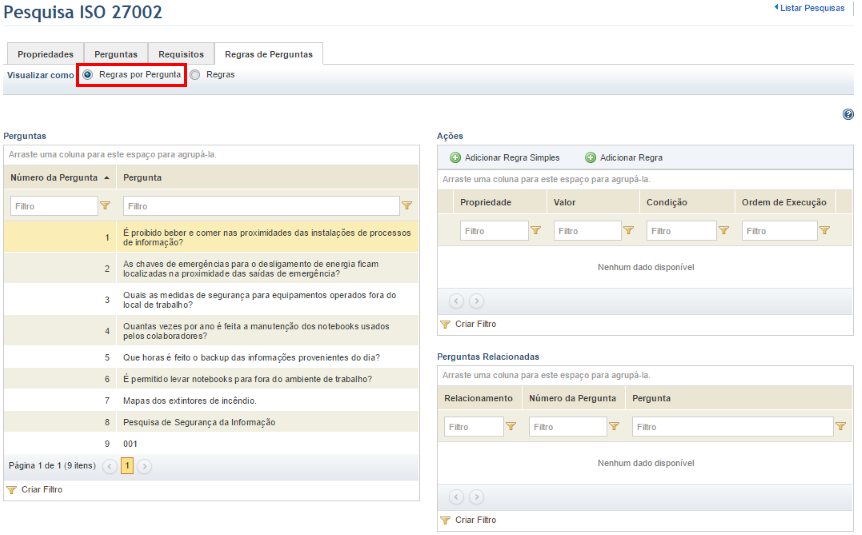862x535 pixels.
Task: Select question 2 'As chaves de emergências'
Action: [211, 268]
